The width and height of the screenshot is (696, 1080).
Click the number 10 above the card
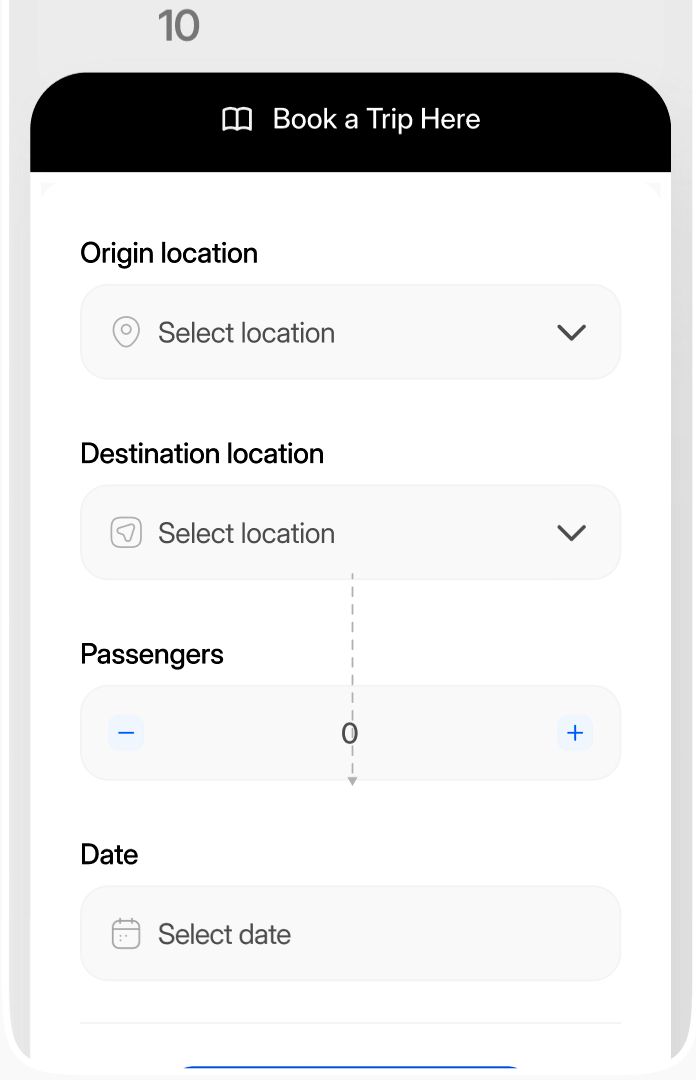[179, 26]
